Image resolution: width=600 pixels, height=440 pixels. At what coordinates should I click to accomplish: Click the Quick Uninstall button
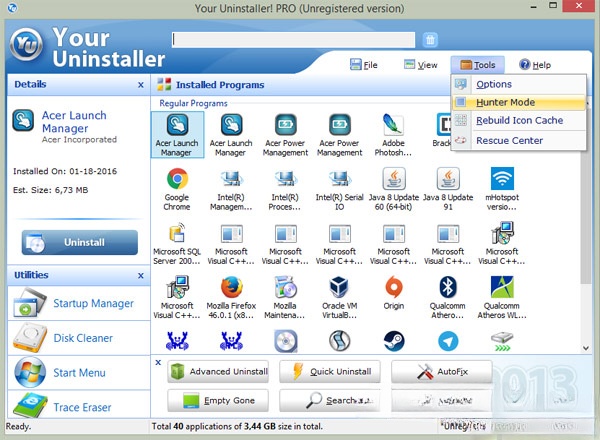330,371
